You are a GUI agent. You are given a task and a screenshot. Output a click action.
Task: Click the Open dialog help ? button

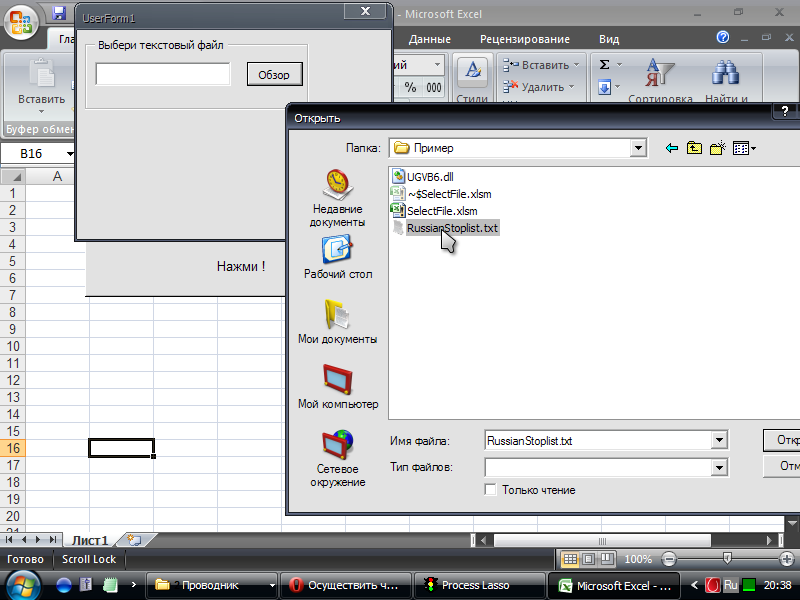click(x=785, y=112)
